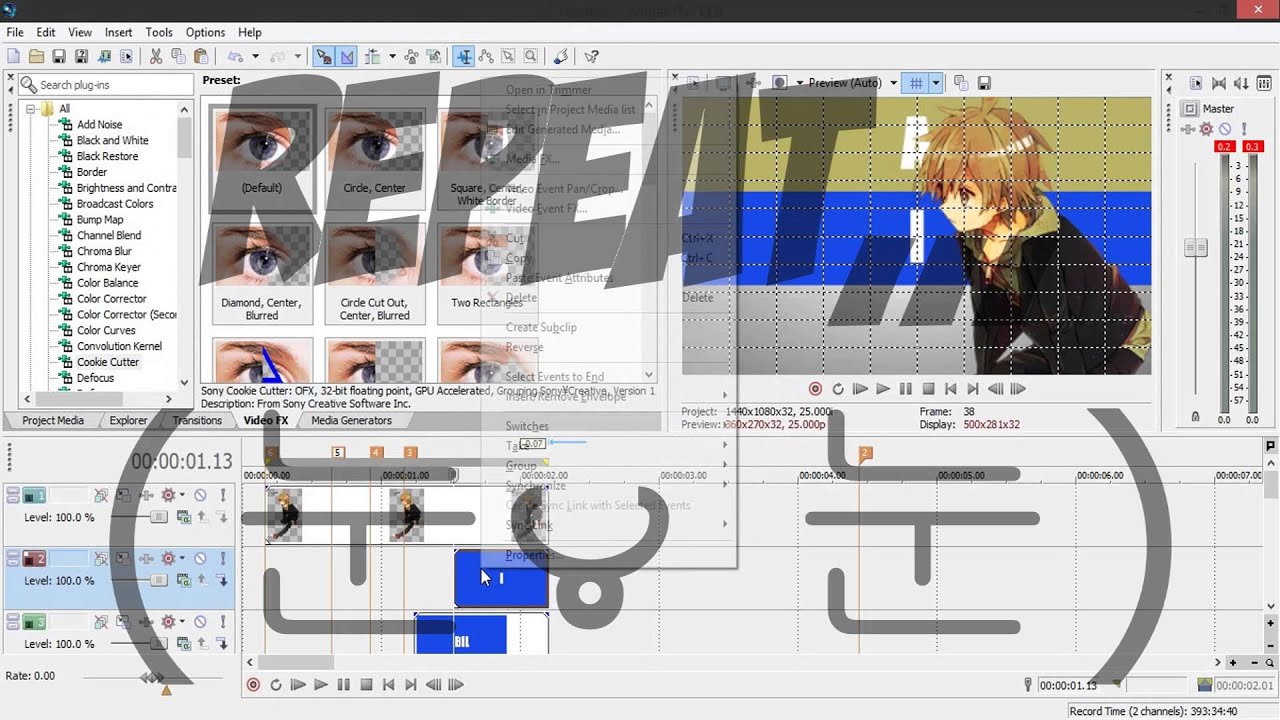This screenshot has width=1280, height=720.
Task: Open the Overlays dropdown arrow in preview
Action: tap(936, 83)
